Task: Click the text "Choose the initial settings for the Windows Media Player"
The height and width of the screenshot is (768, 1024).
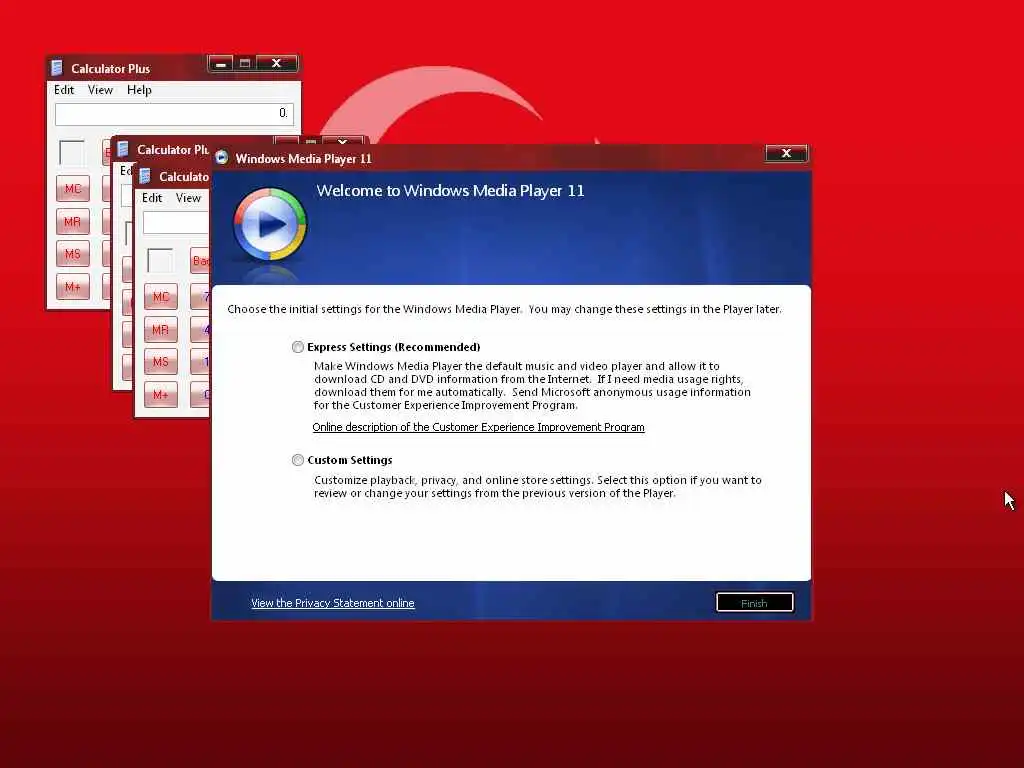Action: 374,309
